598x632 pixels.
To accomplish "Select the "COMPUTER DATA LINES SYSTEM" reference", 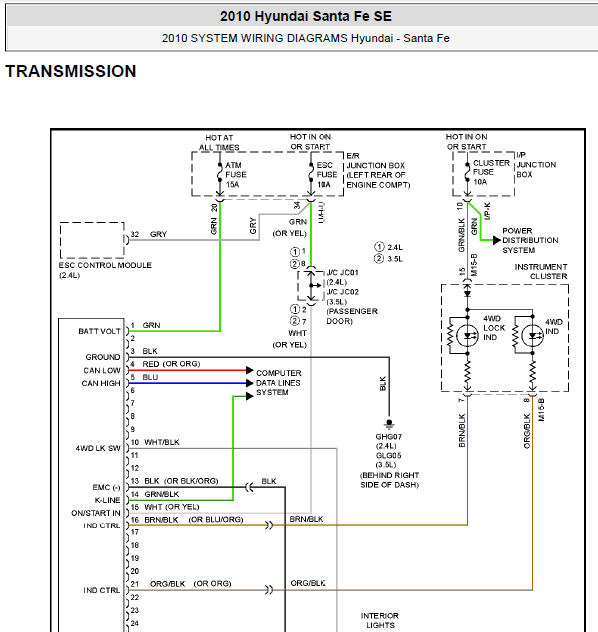I will click(x=278, y=383).
